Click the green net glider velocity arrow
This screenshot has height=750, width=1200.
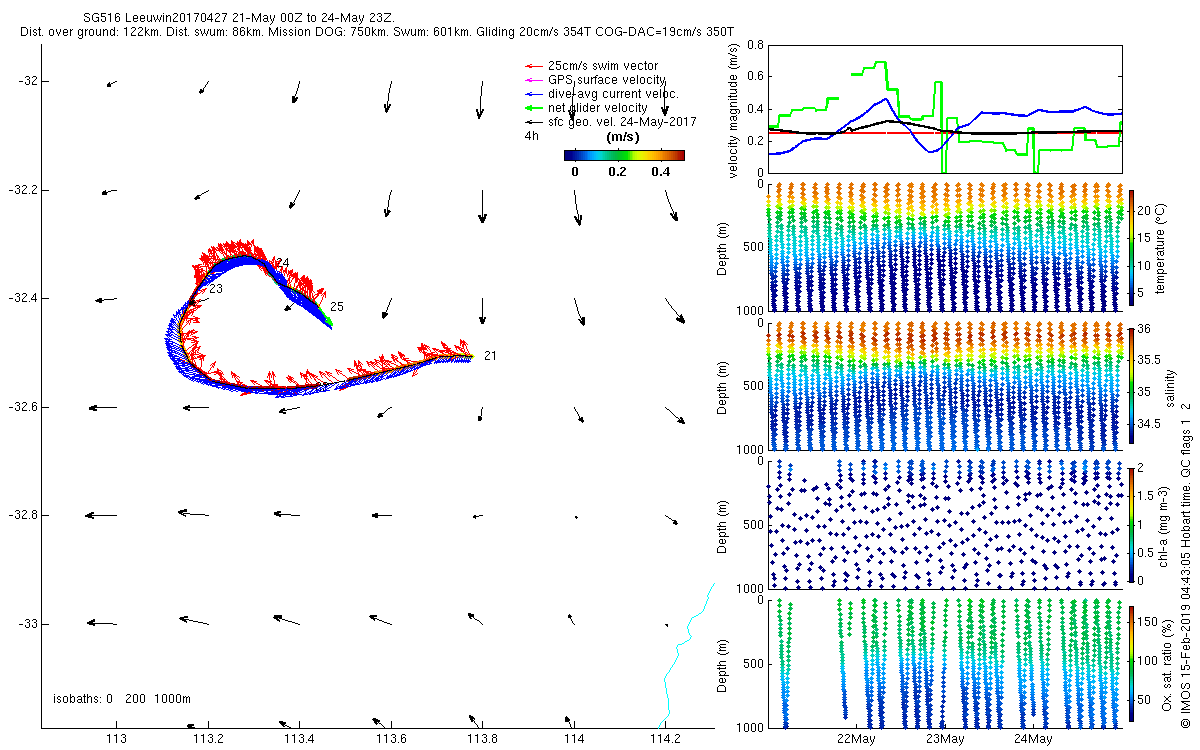(532, 108)
